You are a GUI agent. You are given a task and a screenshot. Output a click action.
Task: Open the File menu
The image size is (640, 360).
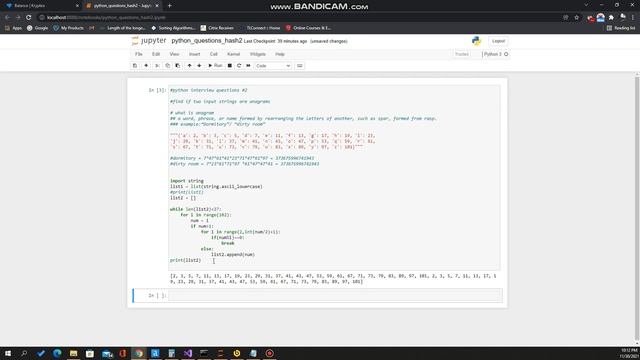(139, 54)
